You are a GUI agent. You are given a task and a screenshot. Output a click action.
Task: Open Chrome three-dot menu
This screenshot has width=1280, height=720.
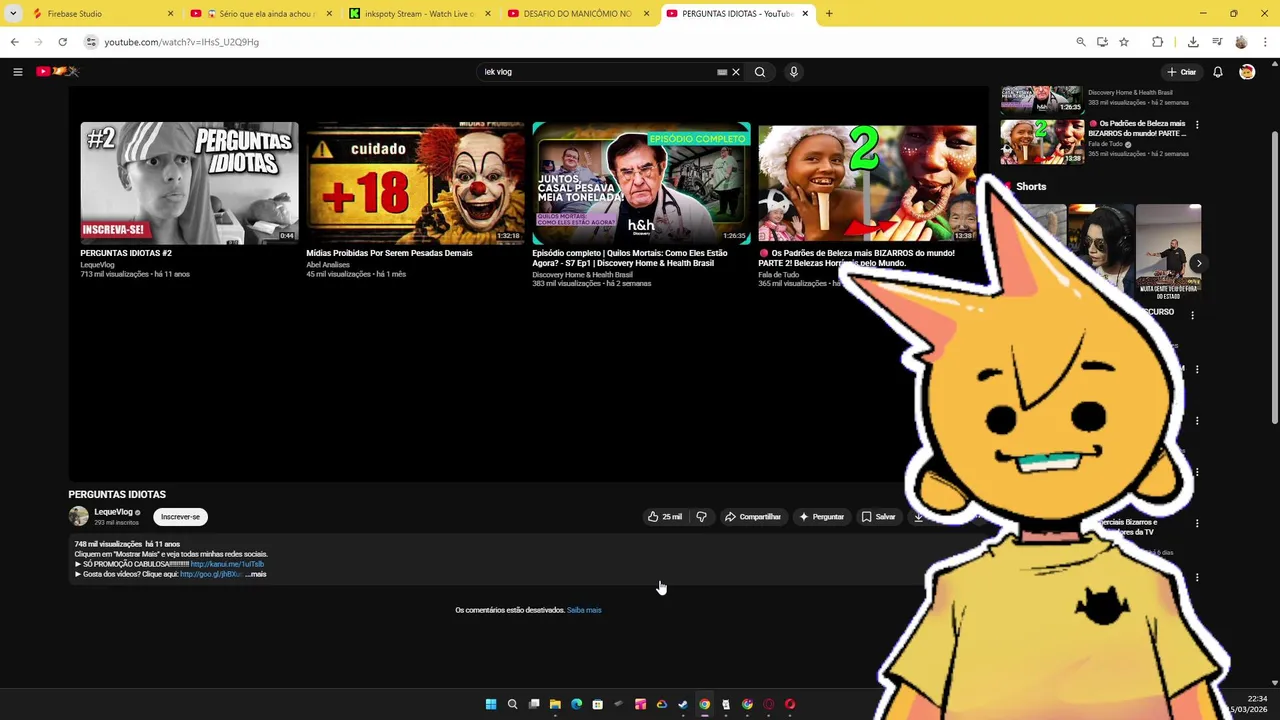1266,42
